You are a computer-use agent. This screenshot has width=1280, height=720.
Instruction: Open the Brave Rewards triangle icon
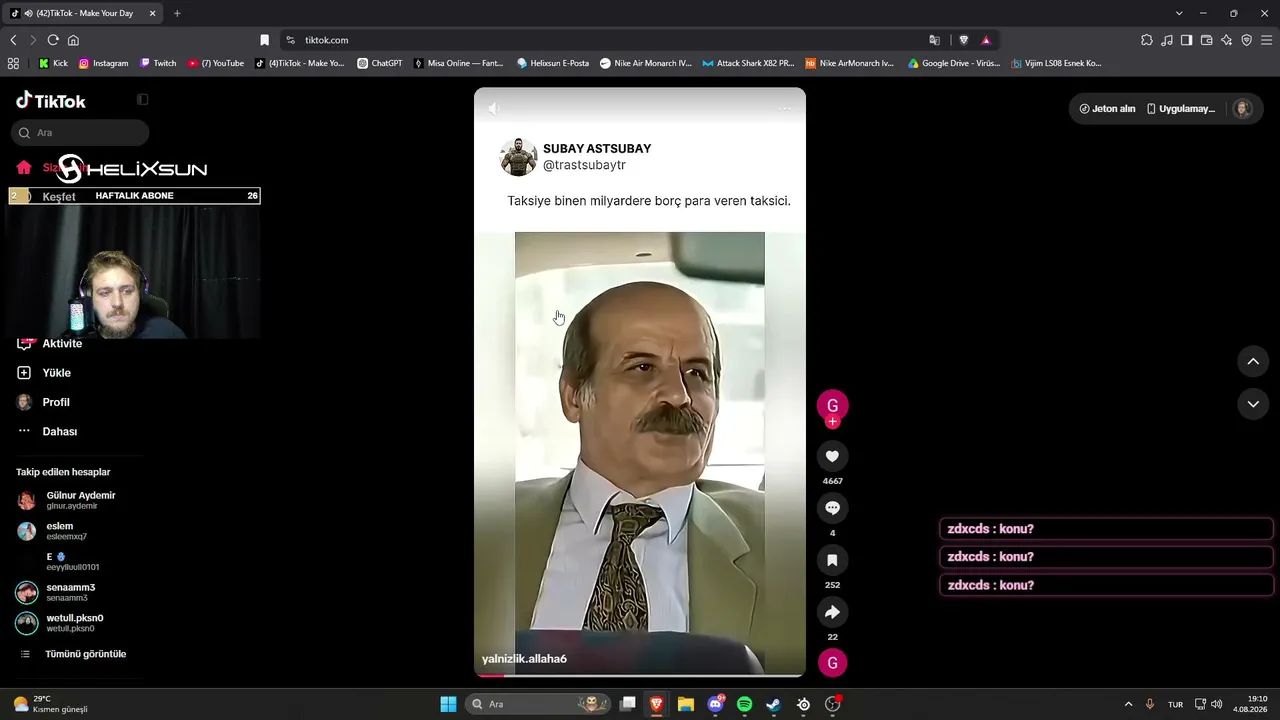[986, 40]
